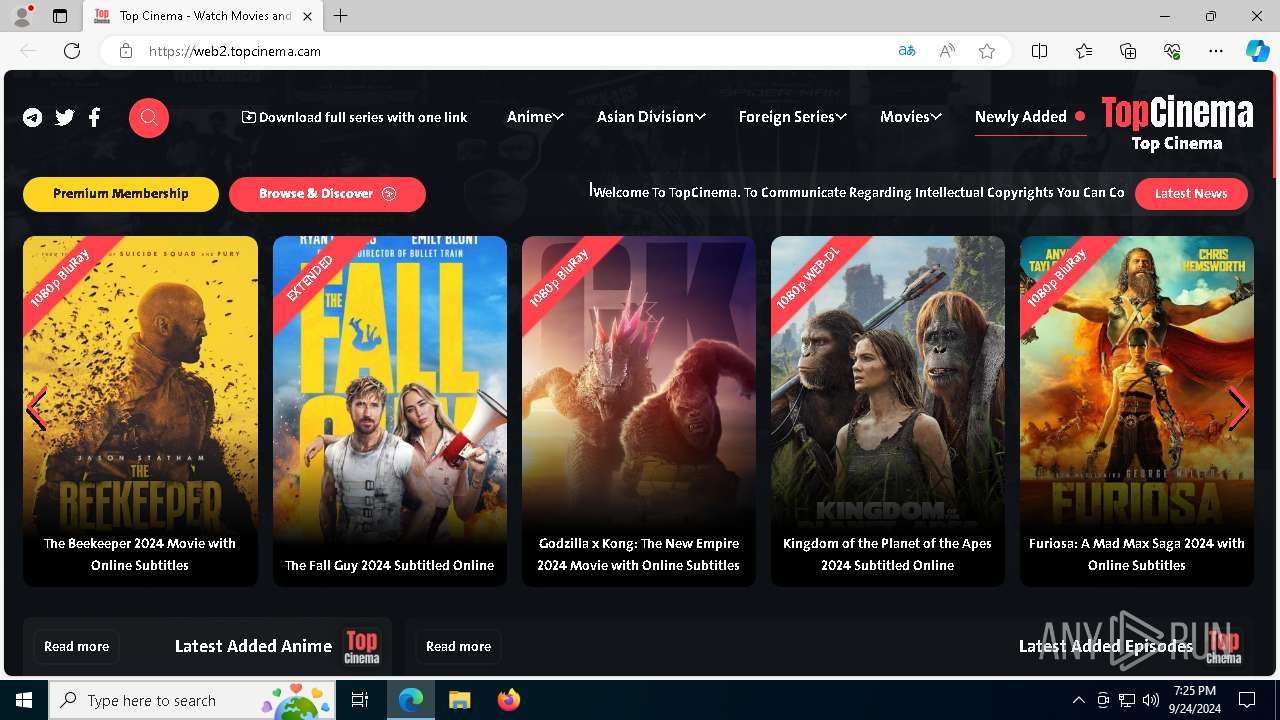Open Read aloud in the address bar
The width and height of the screenshot is (1280, 720).
(947, 51)
